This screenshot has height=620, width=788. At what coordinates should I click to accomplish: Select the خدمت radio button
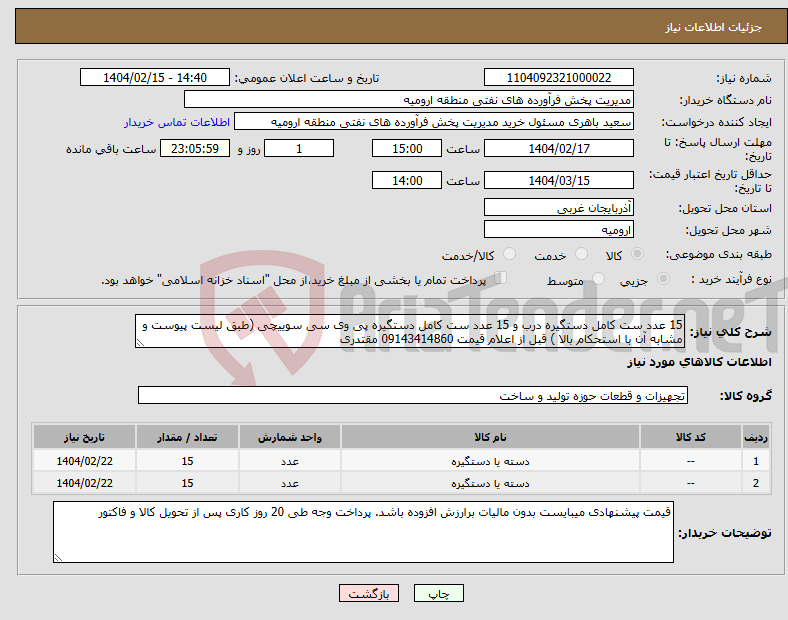(581, 254)
